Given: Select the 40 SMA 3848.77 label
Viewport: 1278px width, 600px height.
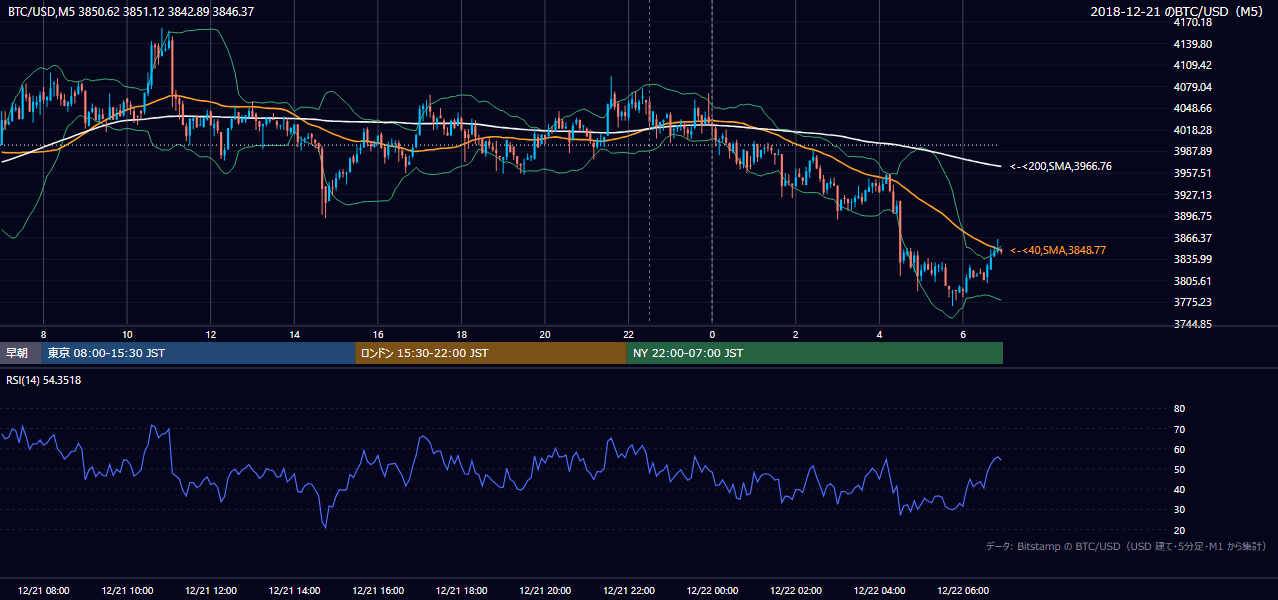Looking at the screenshot, I should tap(1058, 250).
